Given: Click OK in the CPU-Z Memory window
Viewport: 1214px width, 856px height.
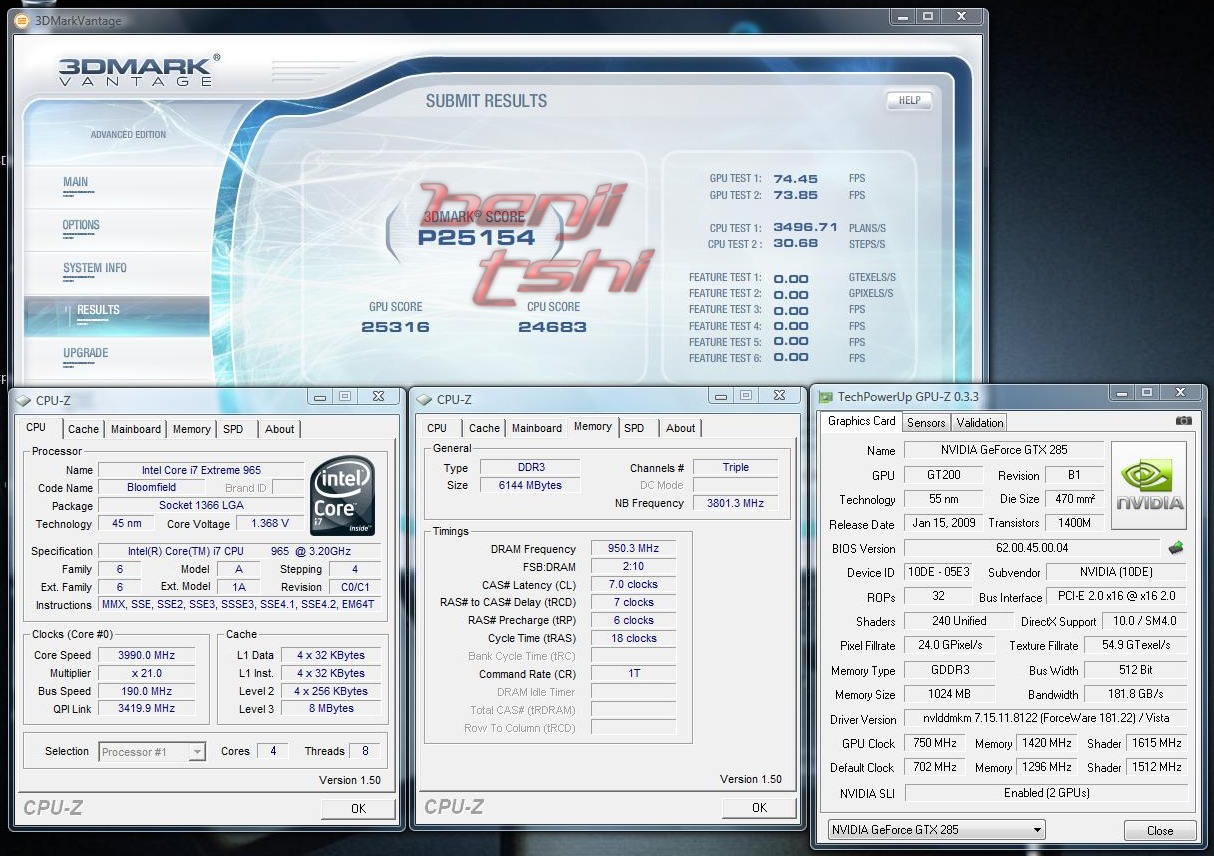Looking at the screenshot, I should [759, 807].
